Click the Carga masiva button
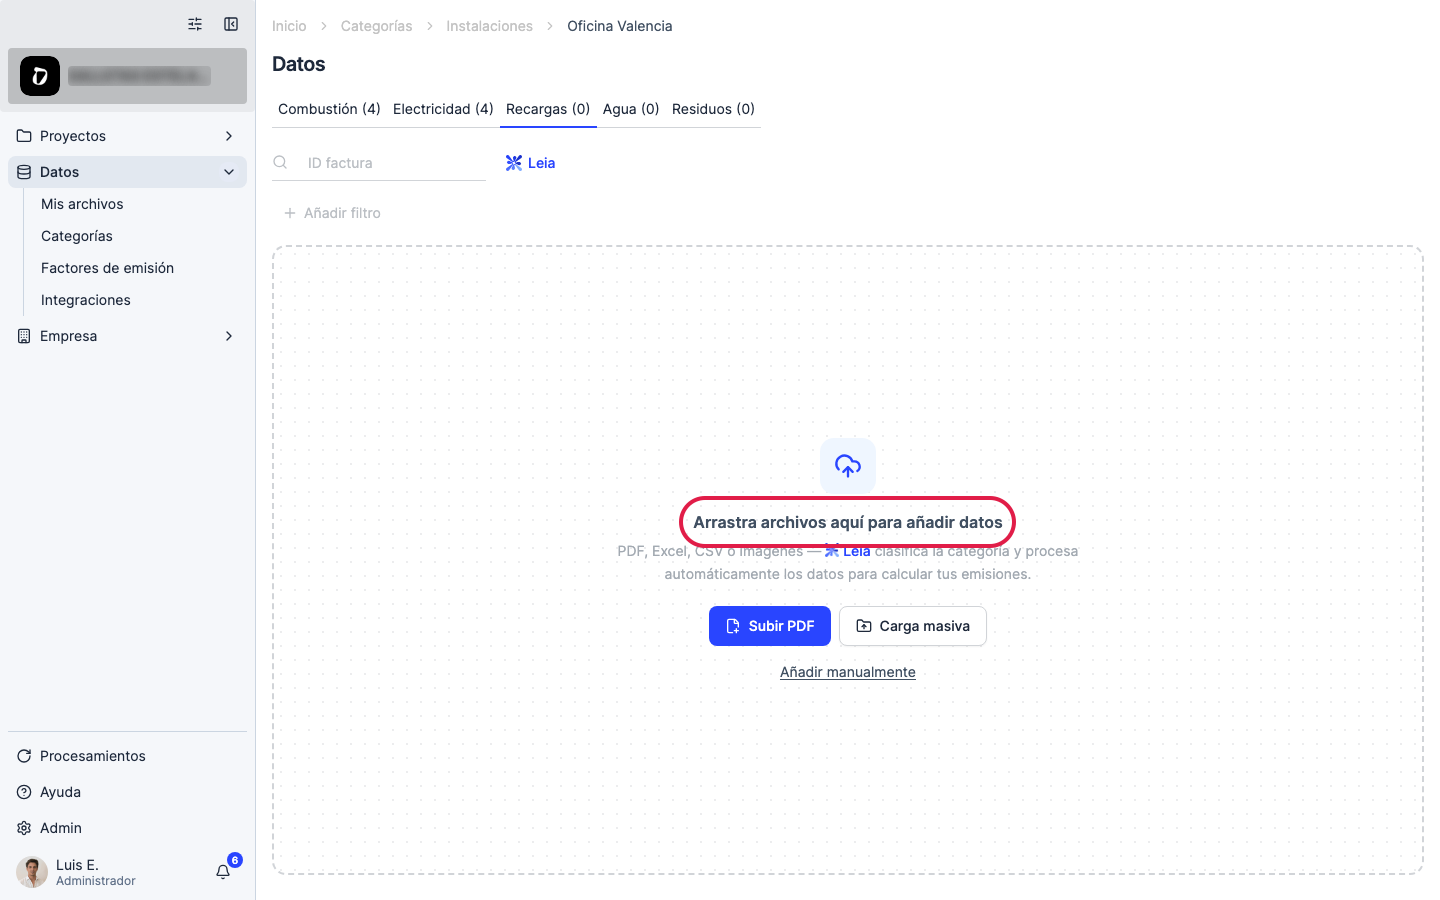Screen dimensions: 1440x900 (x=913, y=626)
